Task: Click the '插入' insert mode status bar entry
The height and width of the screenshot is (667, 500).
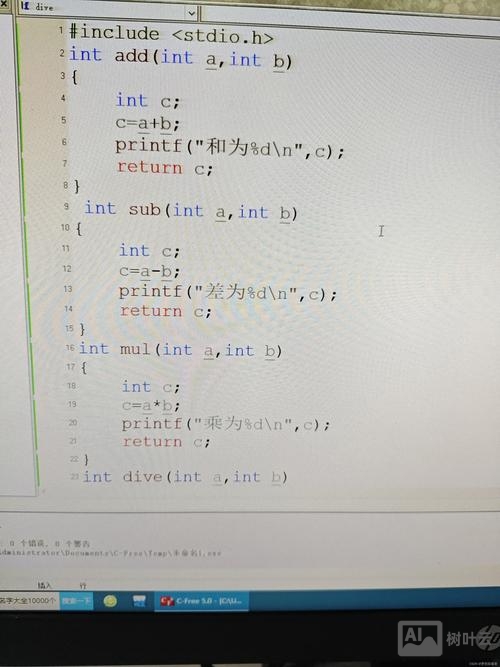Action: pyautogui.click(x=44, y=585)
